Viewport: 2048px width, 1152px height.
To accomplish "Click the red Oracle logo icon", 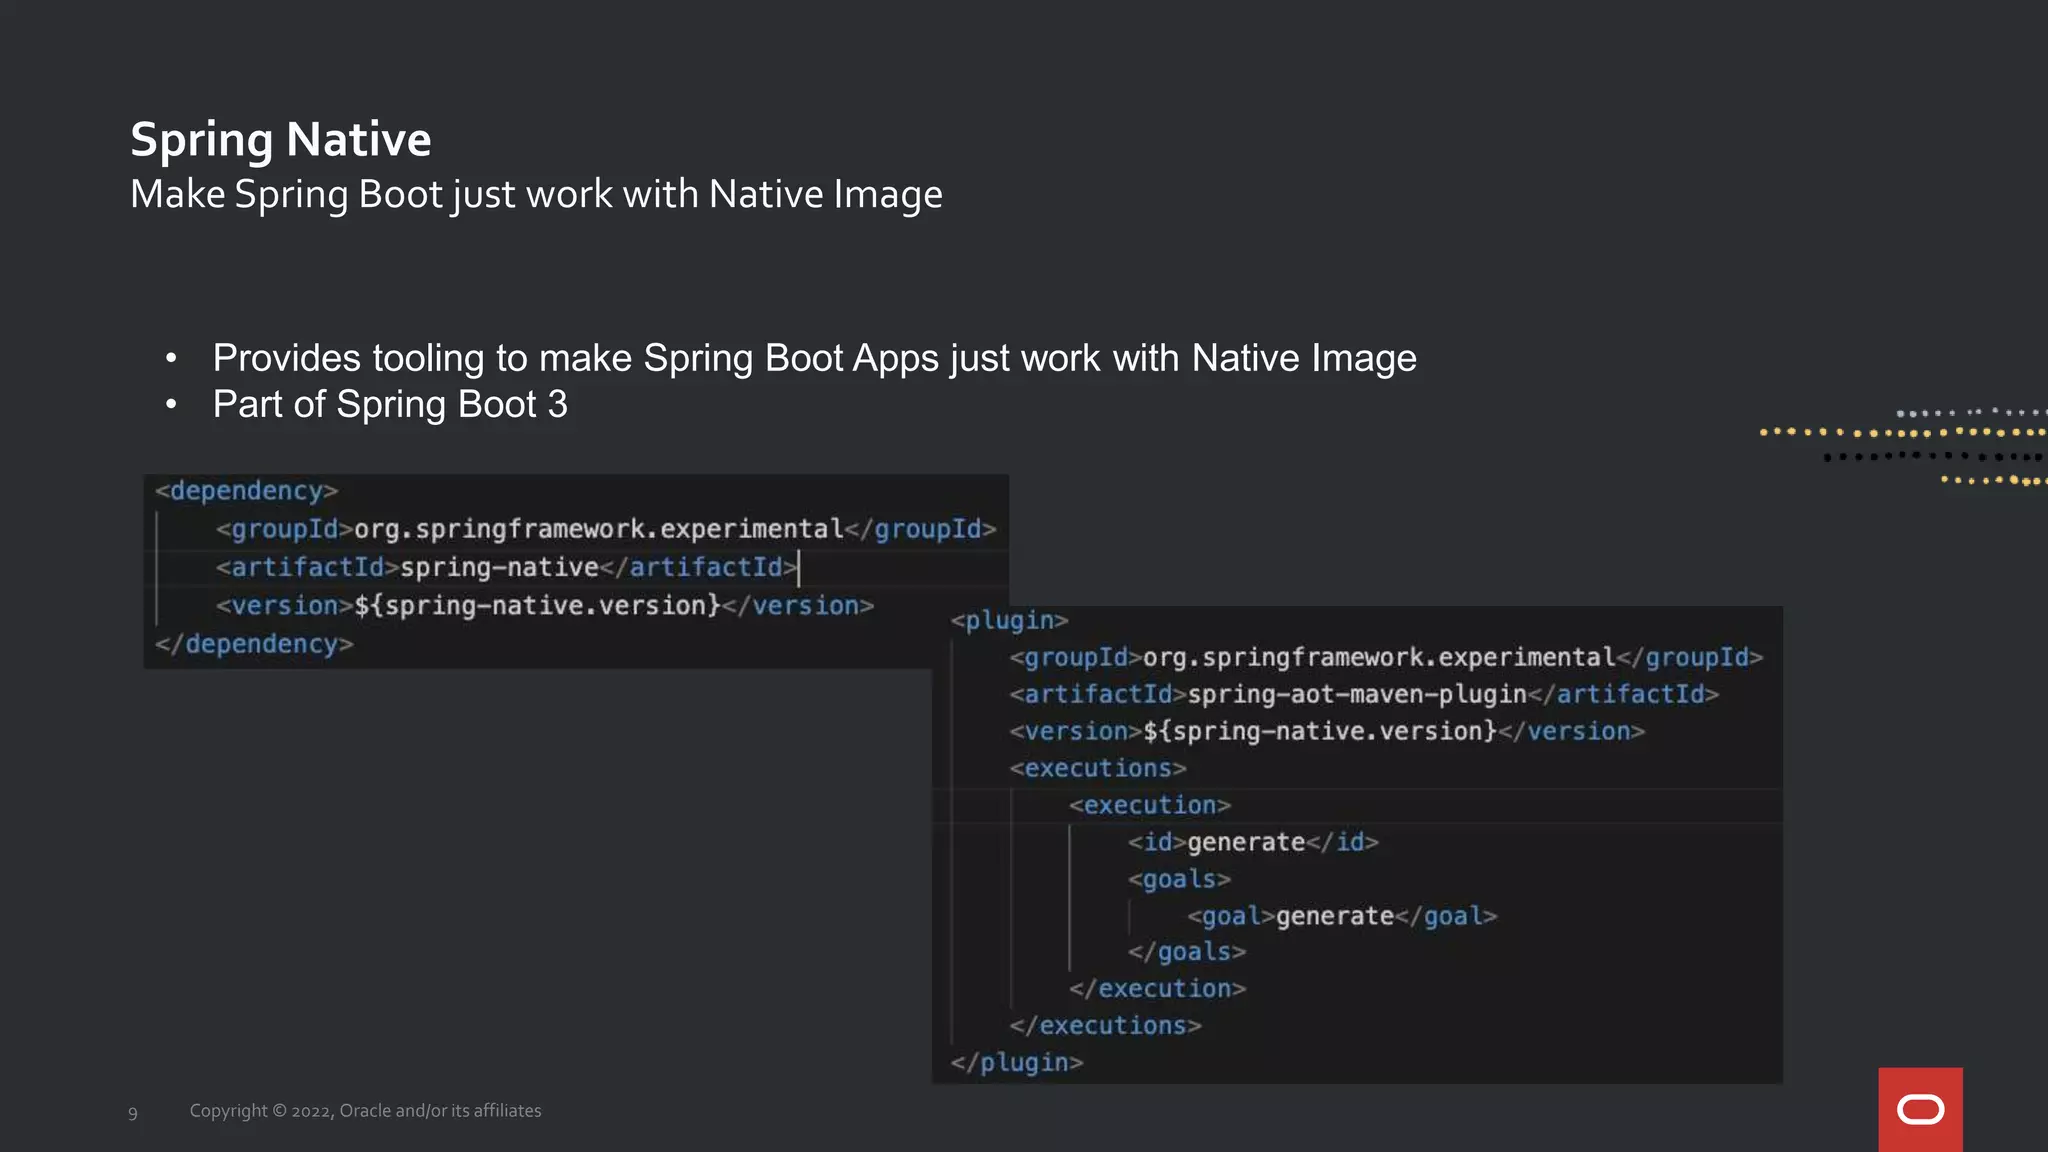I will pyautogui.click(x=1920, y=1109).
